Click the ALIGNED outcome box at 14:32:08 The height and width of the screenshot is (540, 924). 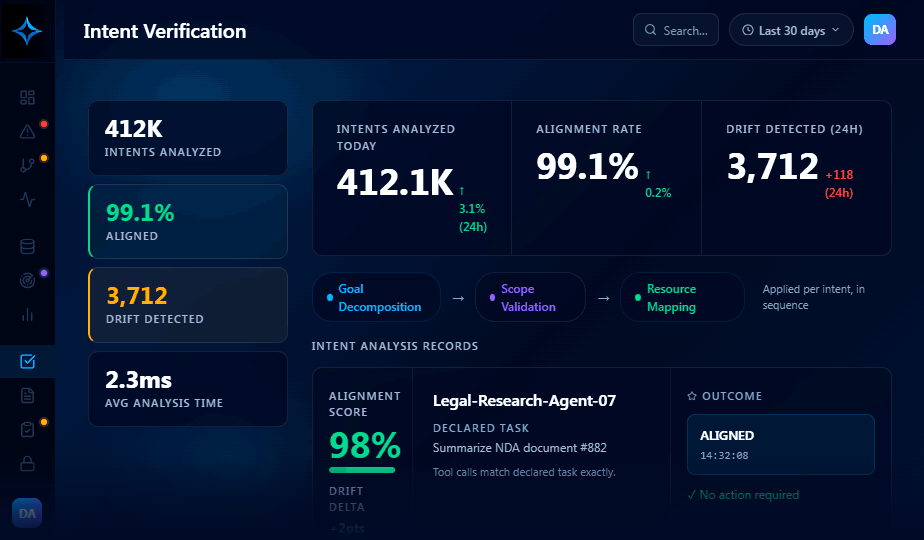(x=781, y=444)
